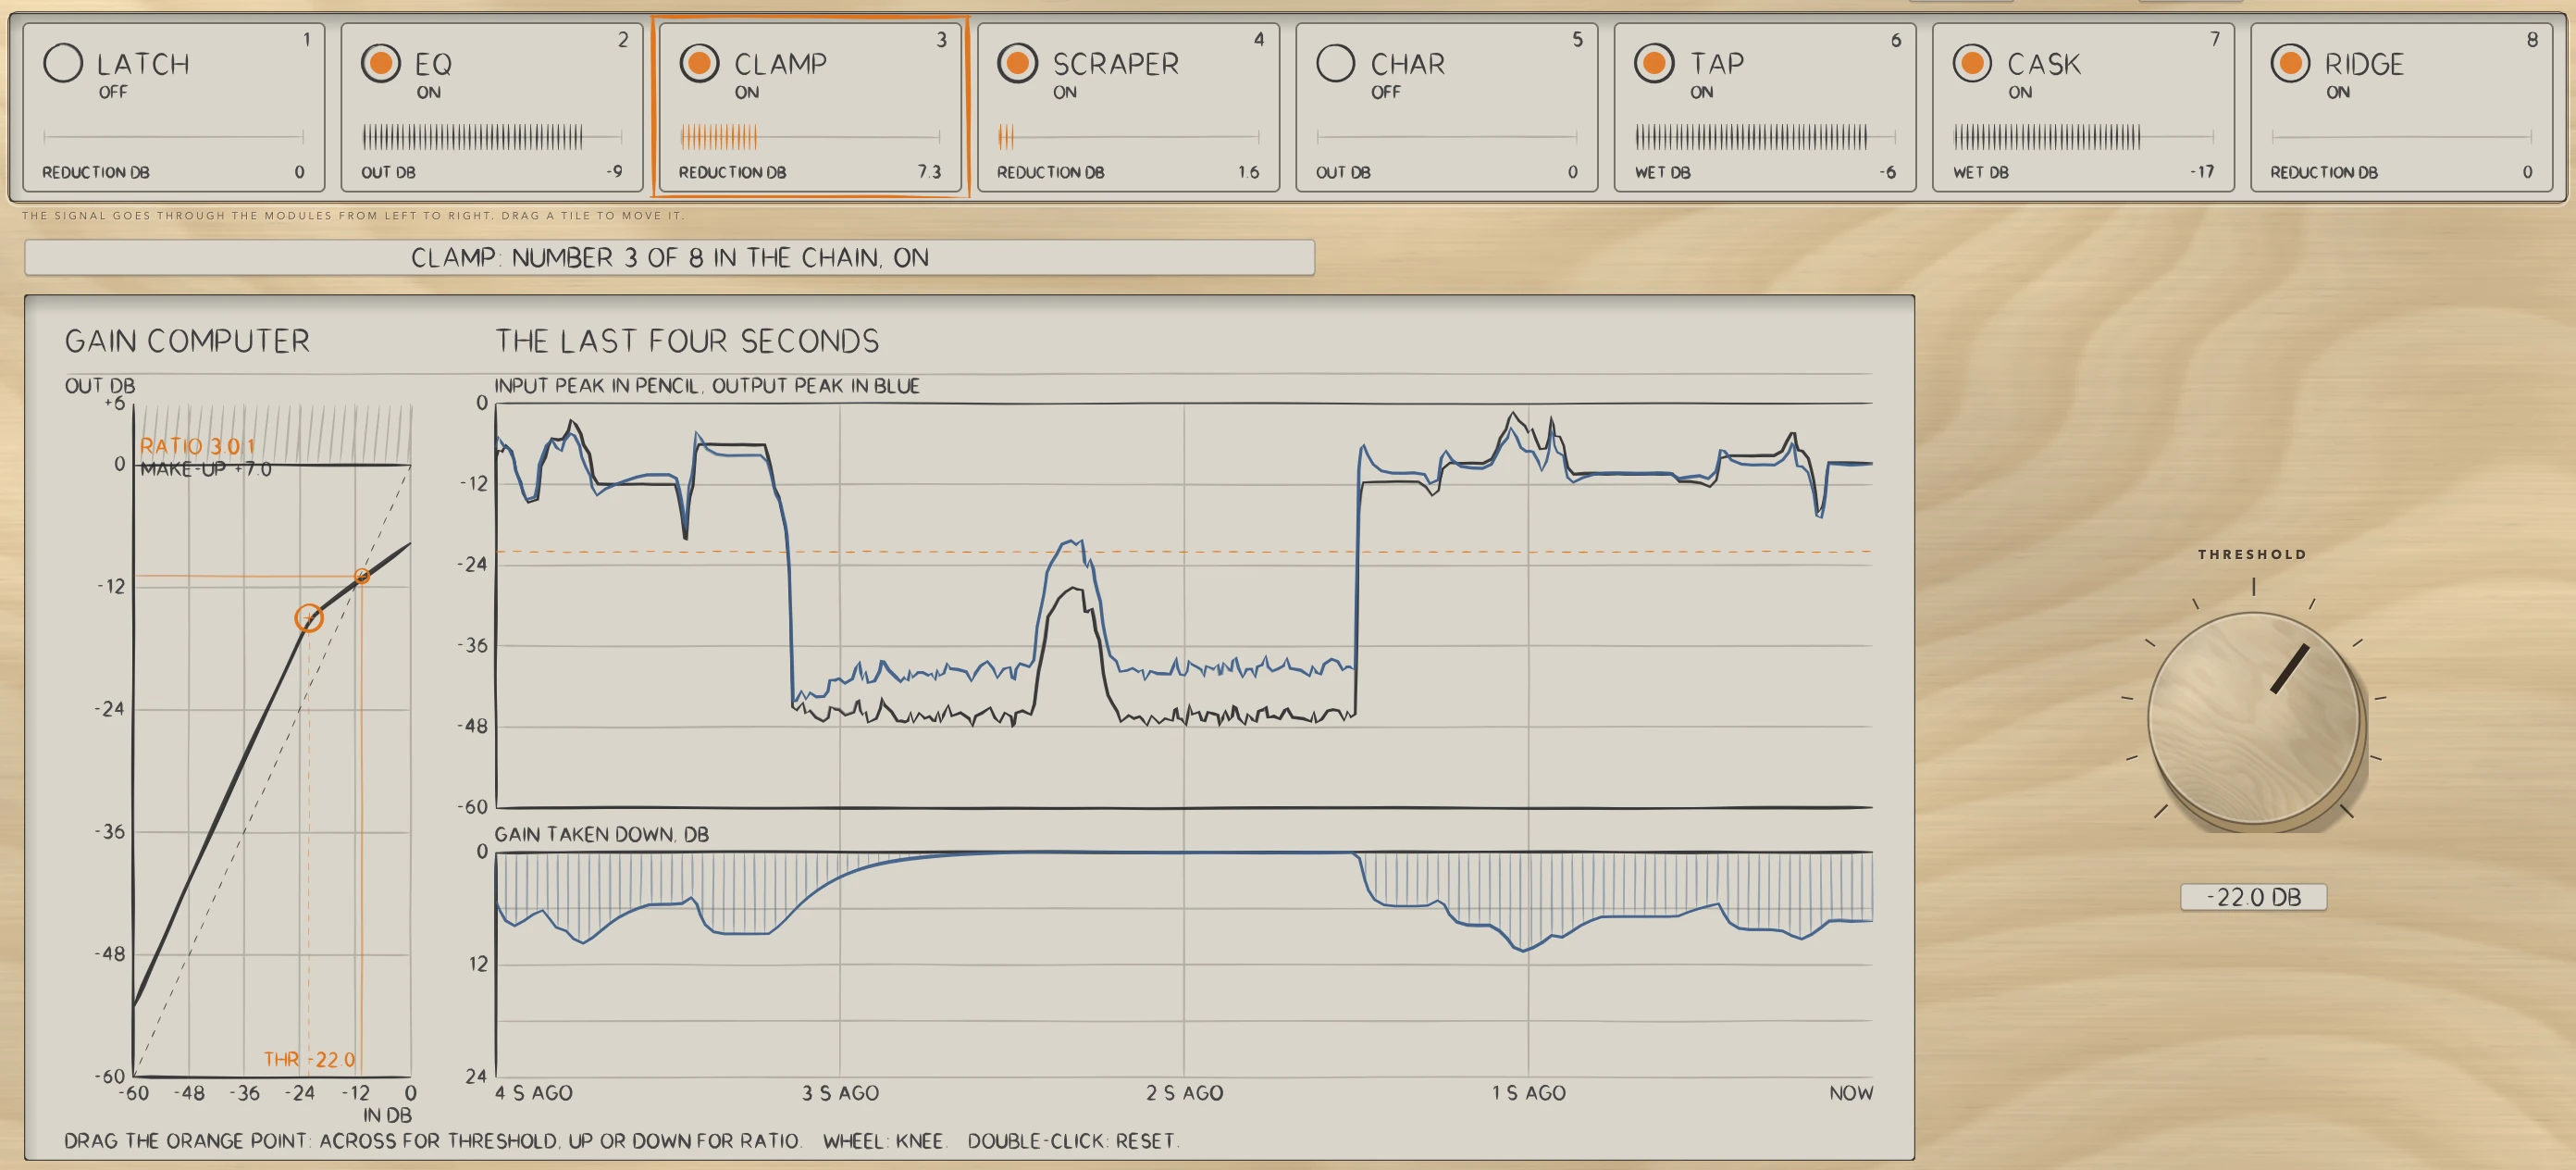Click the 'GAIN COMPUTER' heading
2576x1170 pixels.
click(x=187, y=341)
